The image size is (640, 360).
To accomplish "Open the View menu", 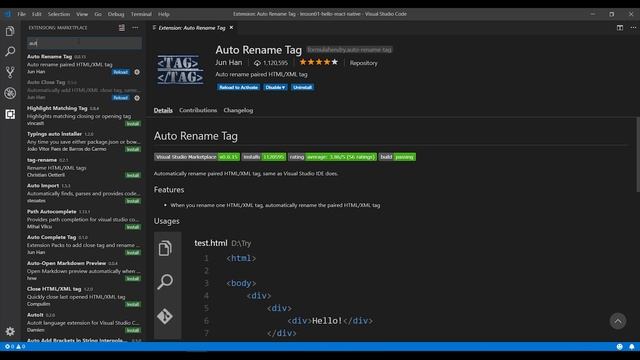I will 82,14.
